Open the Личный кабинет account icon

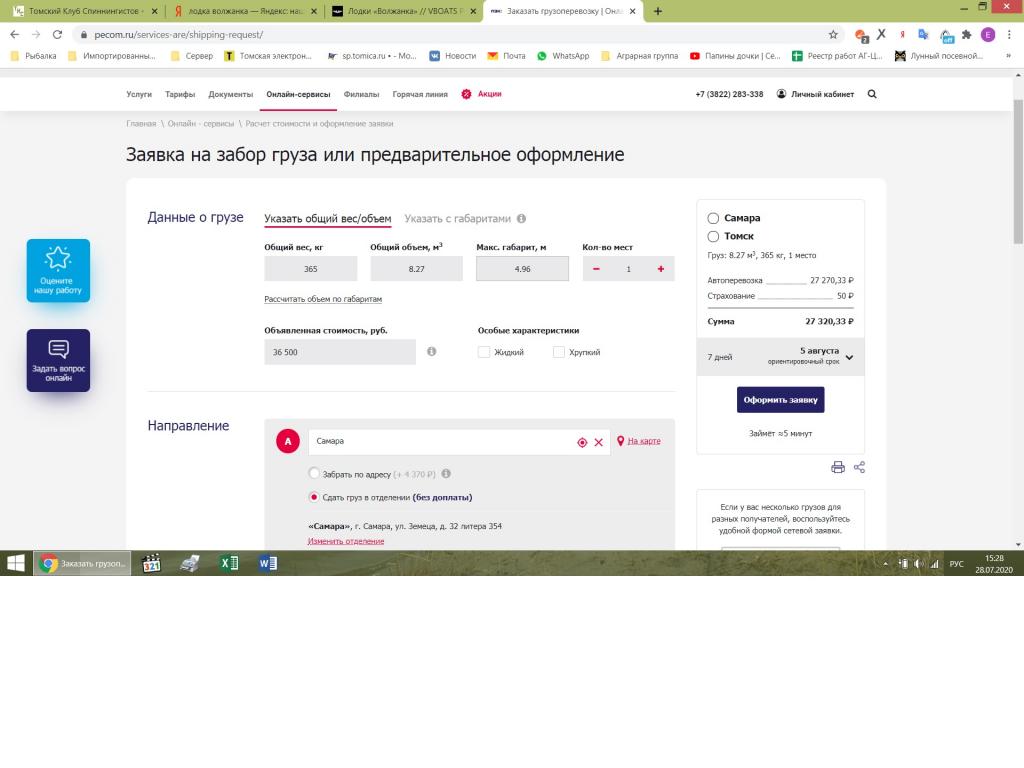click(x=782, y=94)
